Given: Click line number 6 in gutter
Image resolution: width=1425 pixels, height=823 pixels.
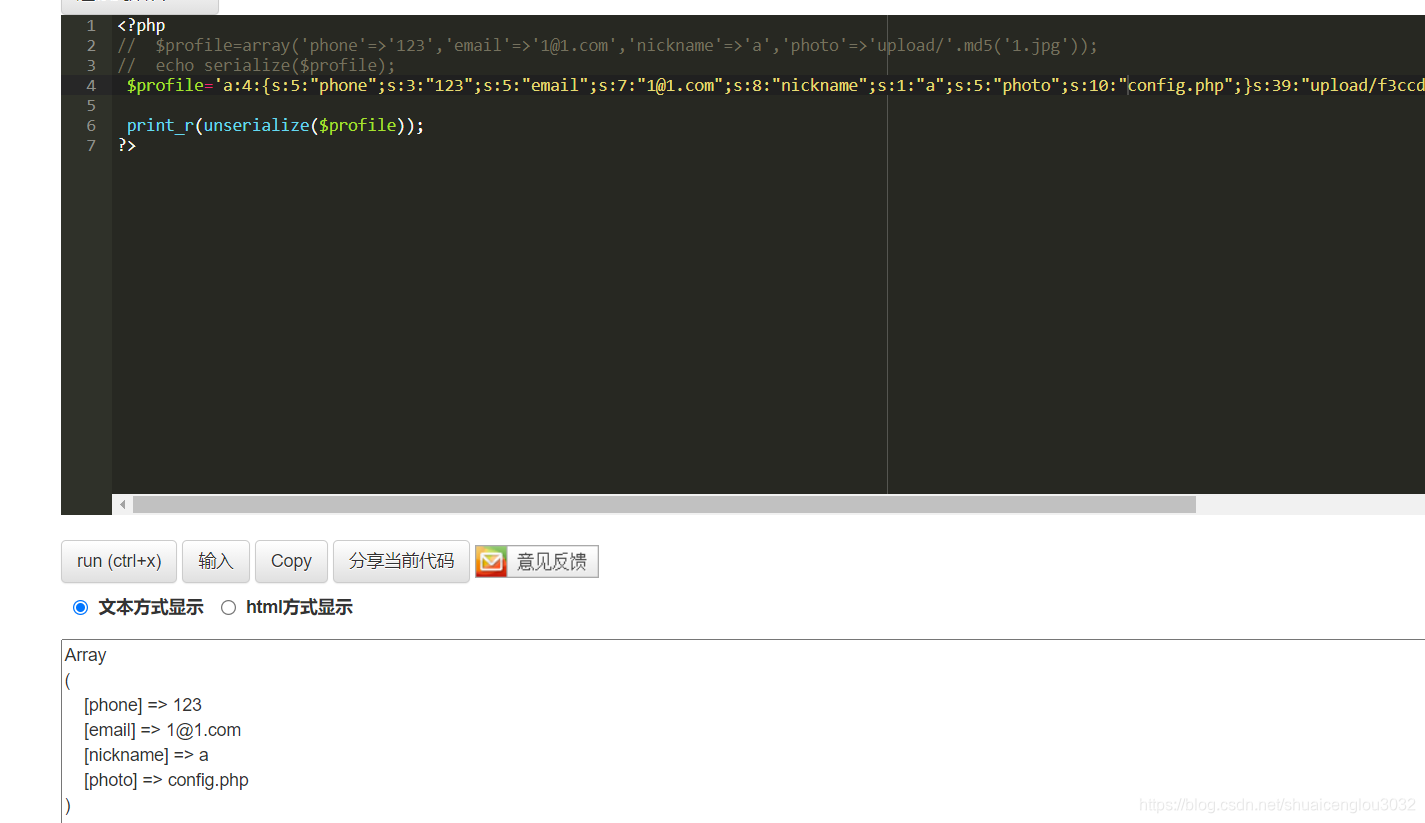Looking at the screenshot, I should coord(91,125).
